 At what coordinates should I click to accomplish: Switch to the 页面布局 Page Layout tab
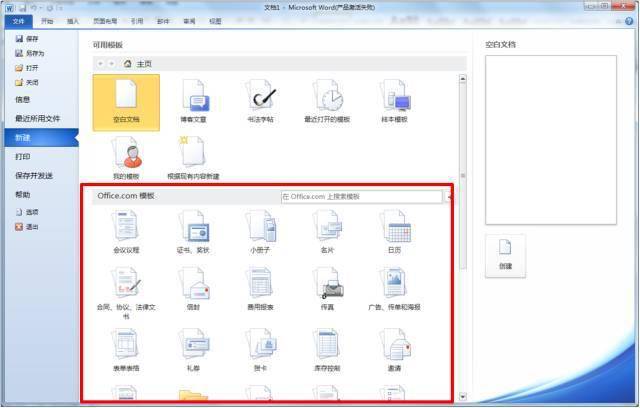105,21
